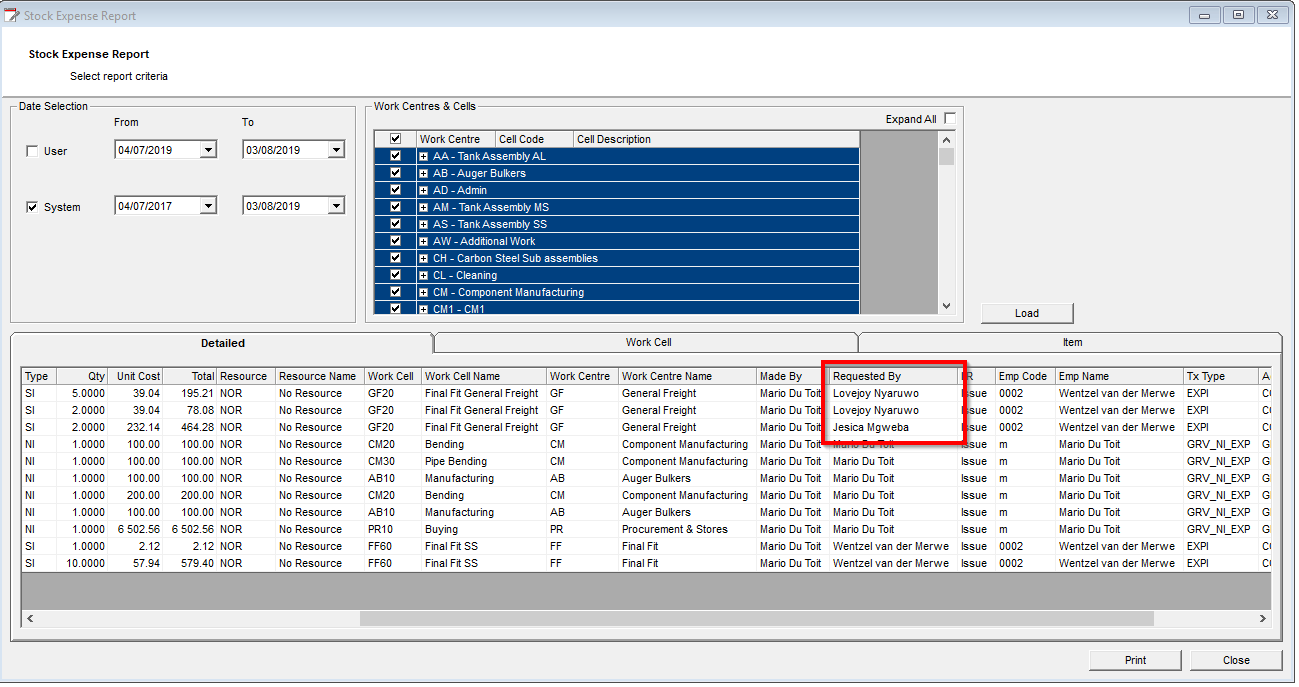Toggle the System date checkbox

32,207
